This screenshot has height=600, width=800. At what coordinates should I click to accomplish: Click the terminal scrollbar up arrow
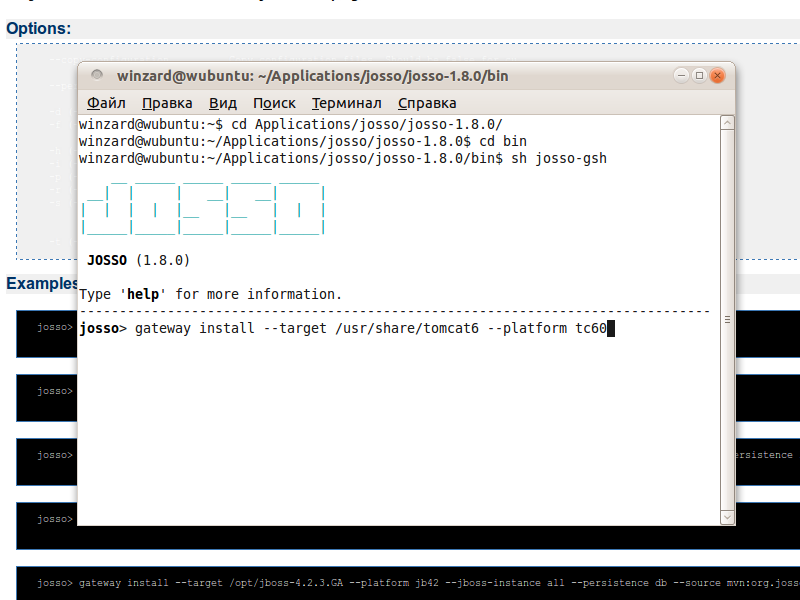pyautogui.click(x=728, y=123)
